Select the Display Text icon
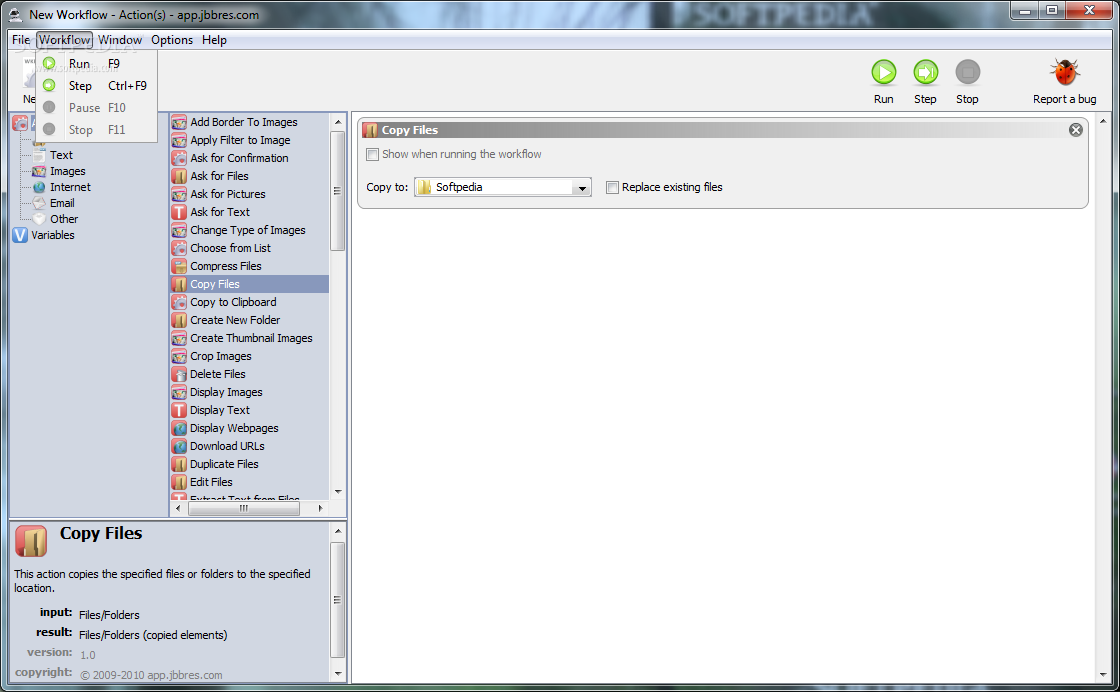1120x692 pixels. coord(179,410)
